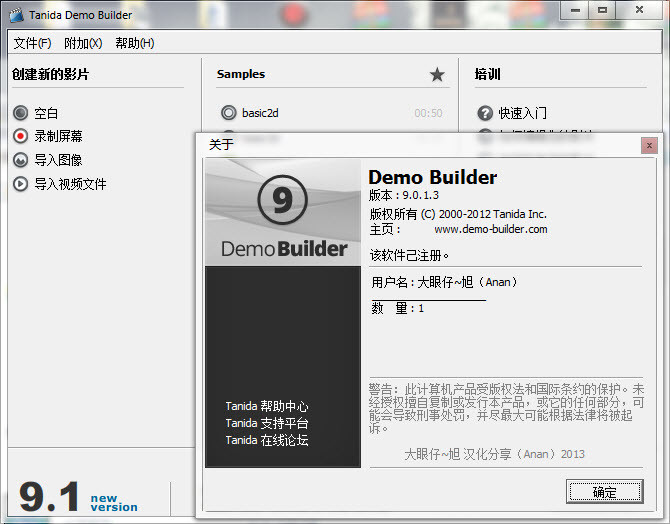Open Tanida 帮助中心 link

pos(267,406)
